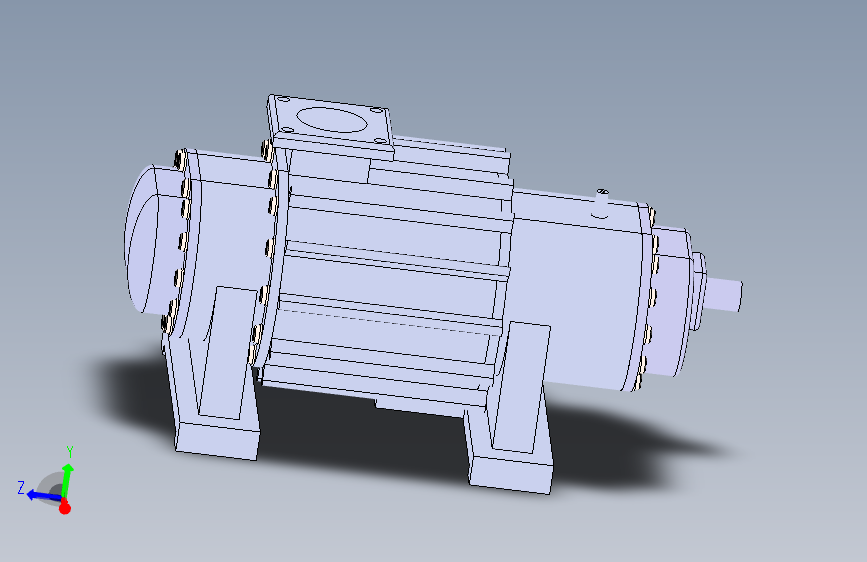
Task: Select the left front mounting foot base
Action: [x=217, y=440]
